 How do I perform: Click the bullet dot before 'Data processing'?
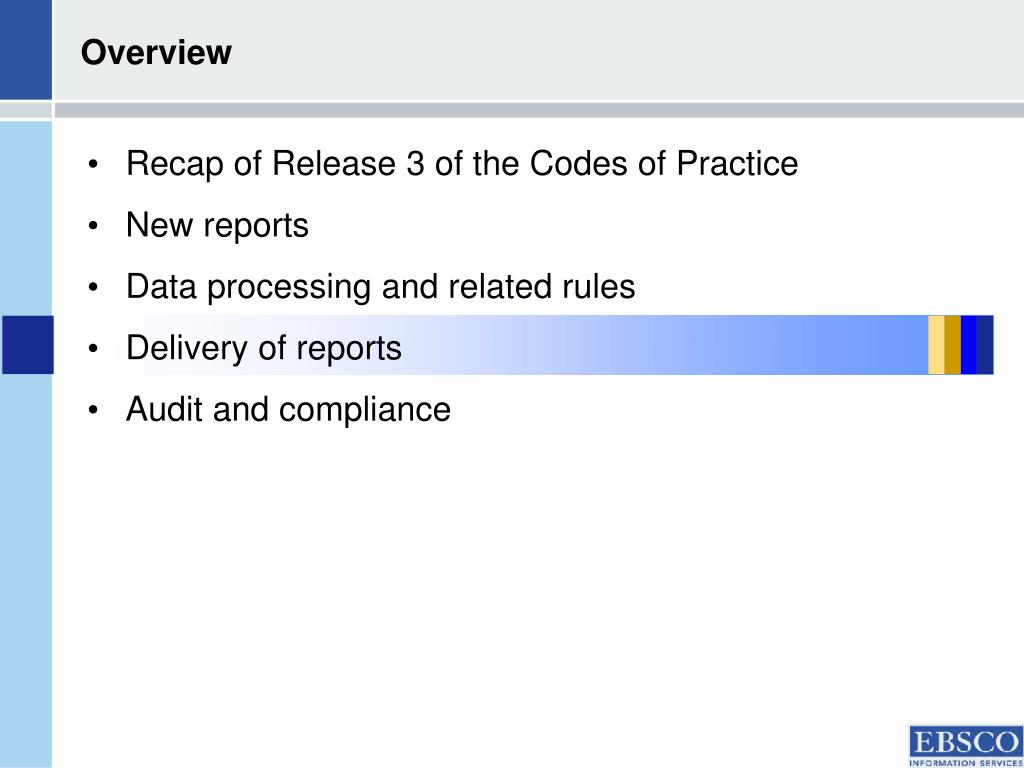tap(93, 287)
